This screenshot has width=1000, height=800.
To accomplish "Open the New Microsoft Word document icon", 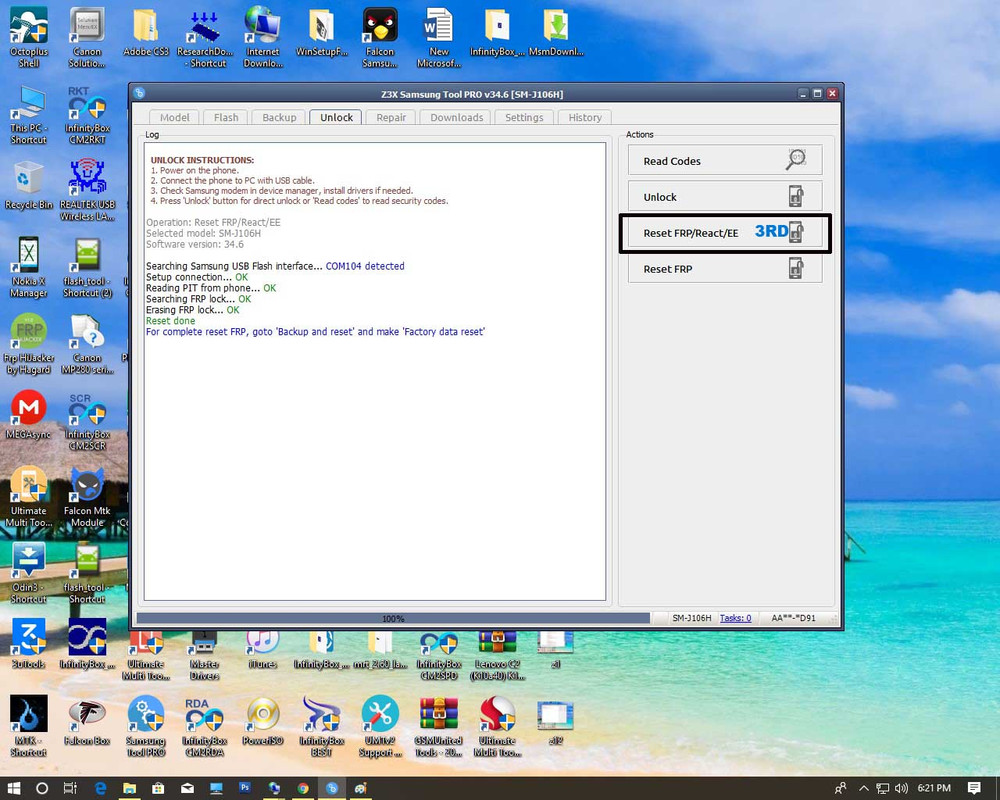I will tap(439, 37).
